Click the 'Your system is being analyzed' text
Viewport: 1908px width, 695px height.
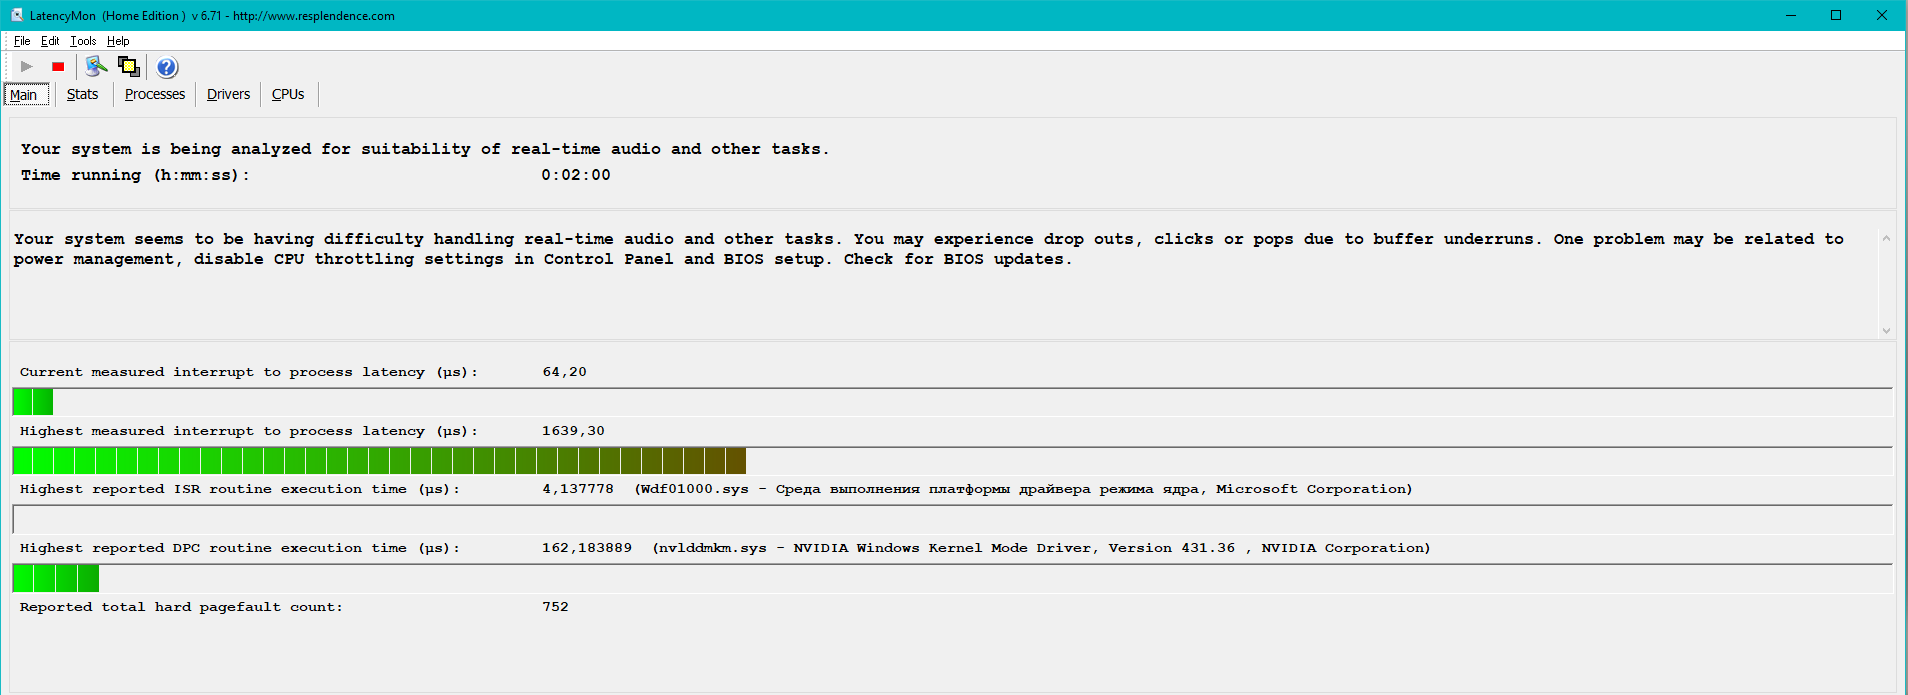point(425,149)
